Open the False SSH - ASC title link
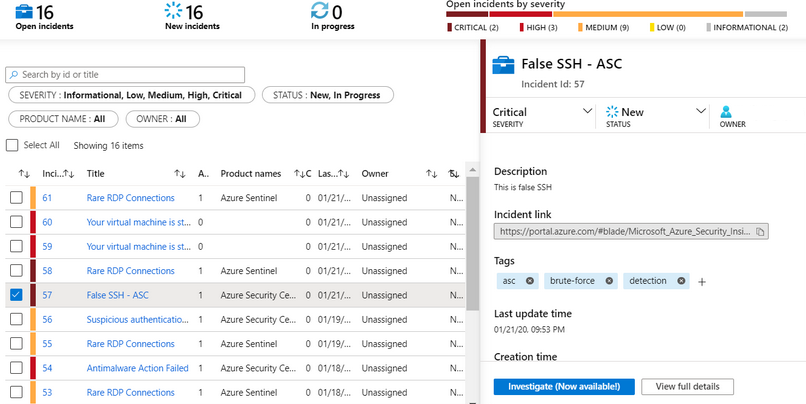The width and height of the screenshot is (806, 404). click(118, 295)
